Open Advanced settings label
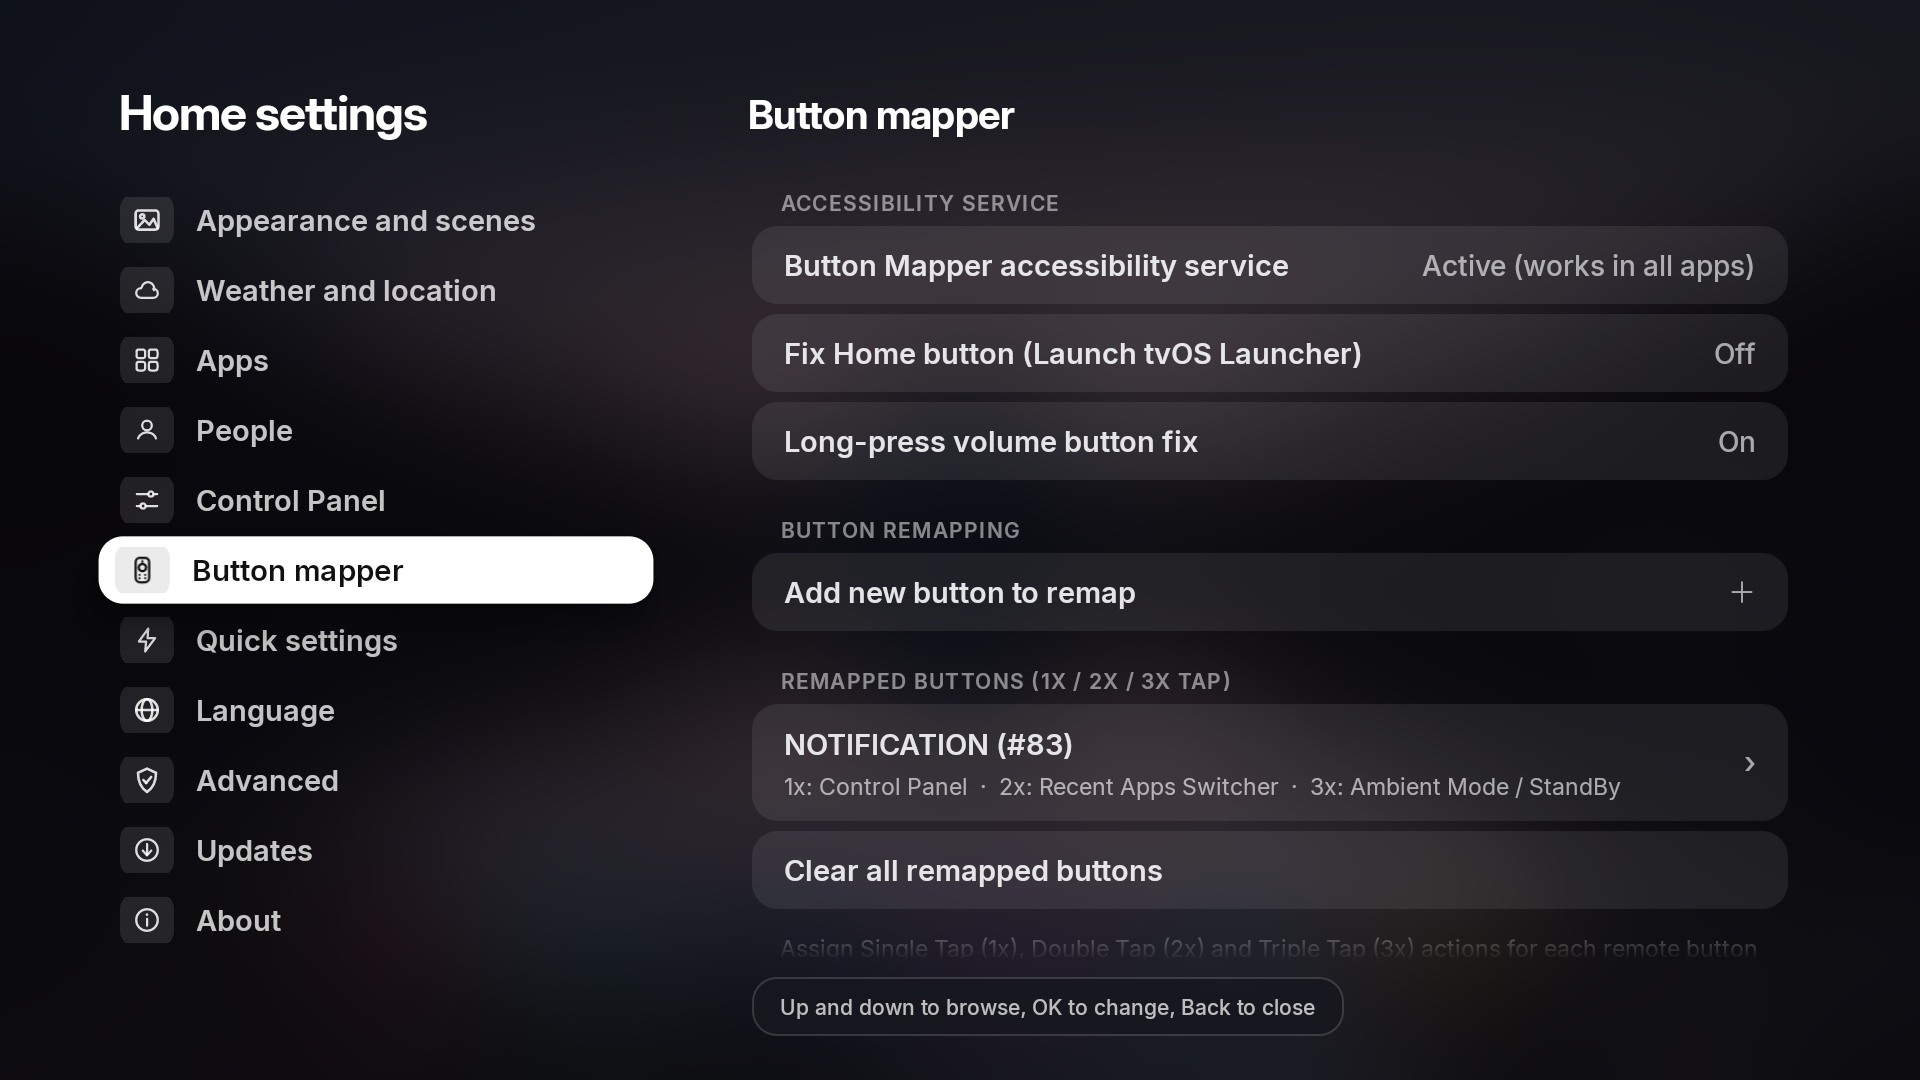Screen dimensions: 1920x1080 pyautogui.click(x=267, y=780)
